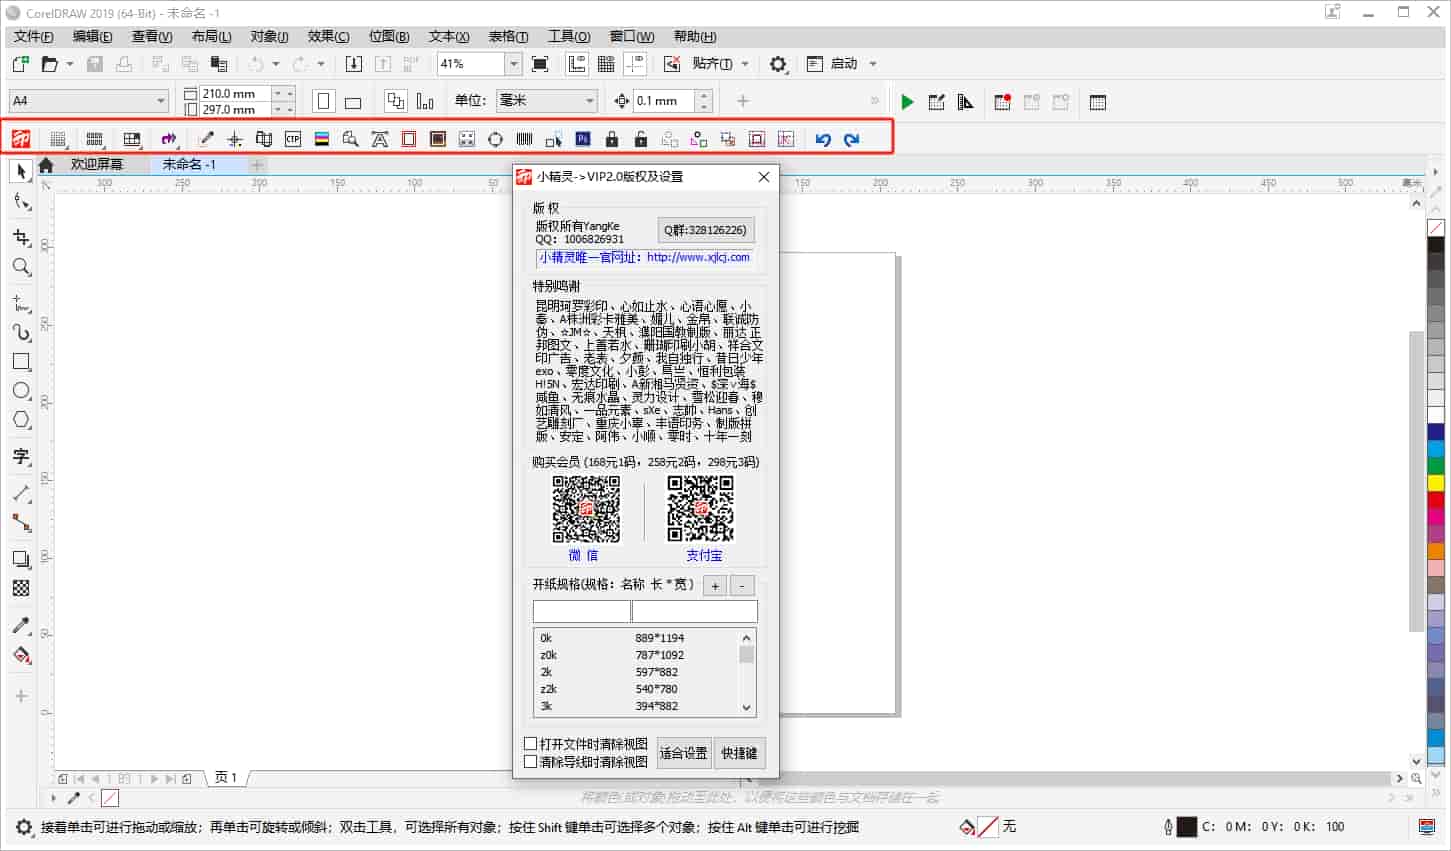Click the crosshair registration mark icon
The width and height of the screenshot is (1451, 851).
click(235, 139)
